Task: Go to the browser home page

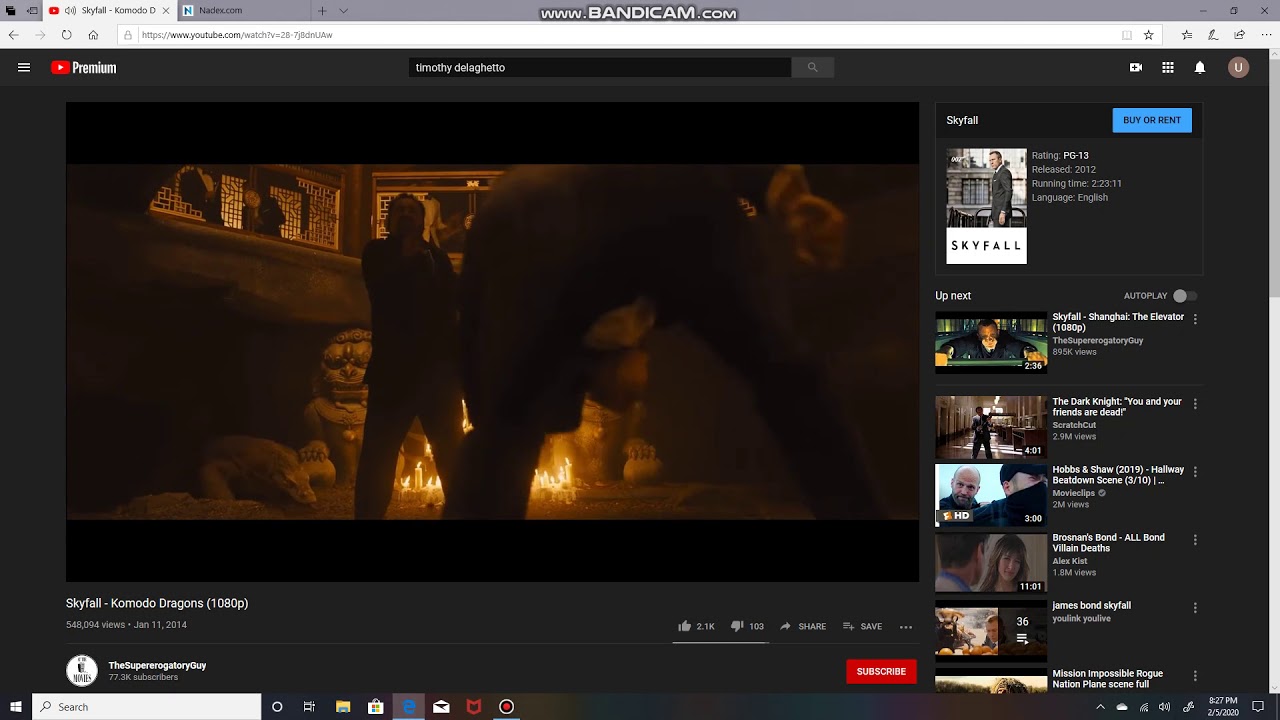Action: point(93,35)
